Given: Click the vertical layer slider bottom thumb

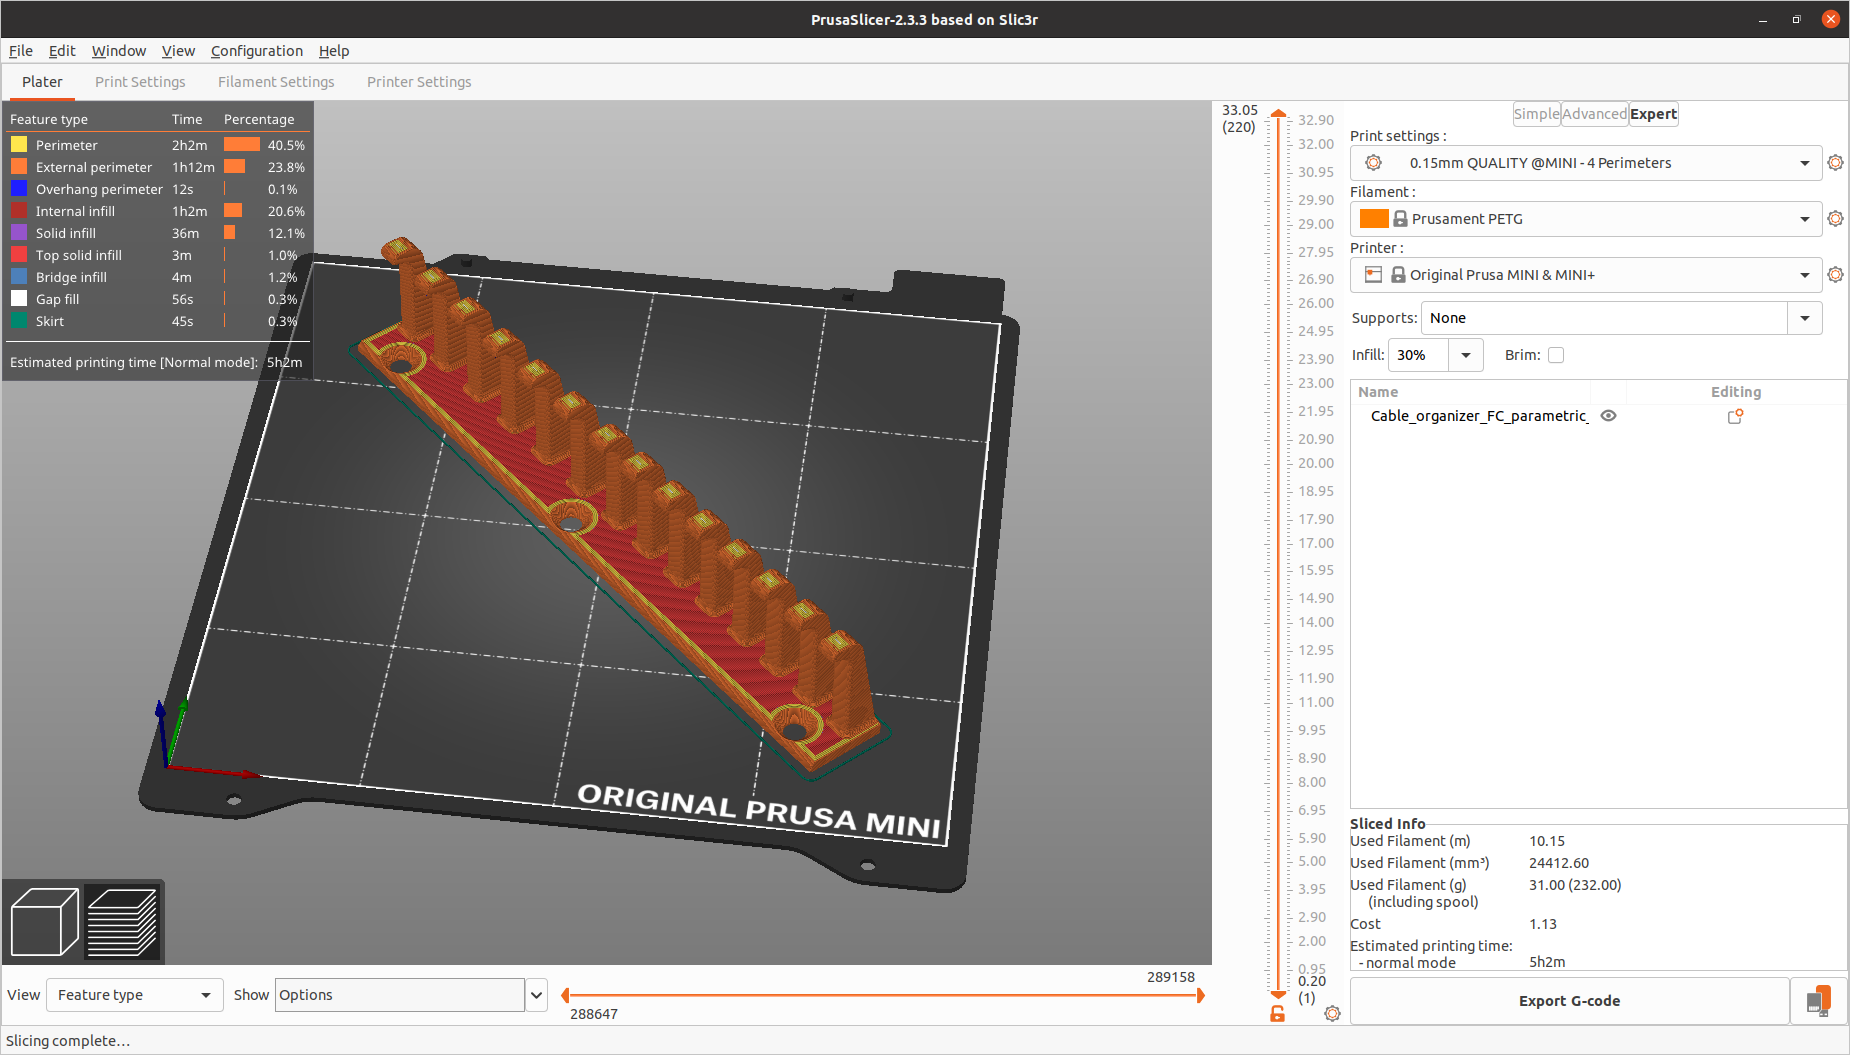Looking at the screenshot, I should pyautogui.click(x=1278, y=994).
